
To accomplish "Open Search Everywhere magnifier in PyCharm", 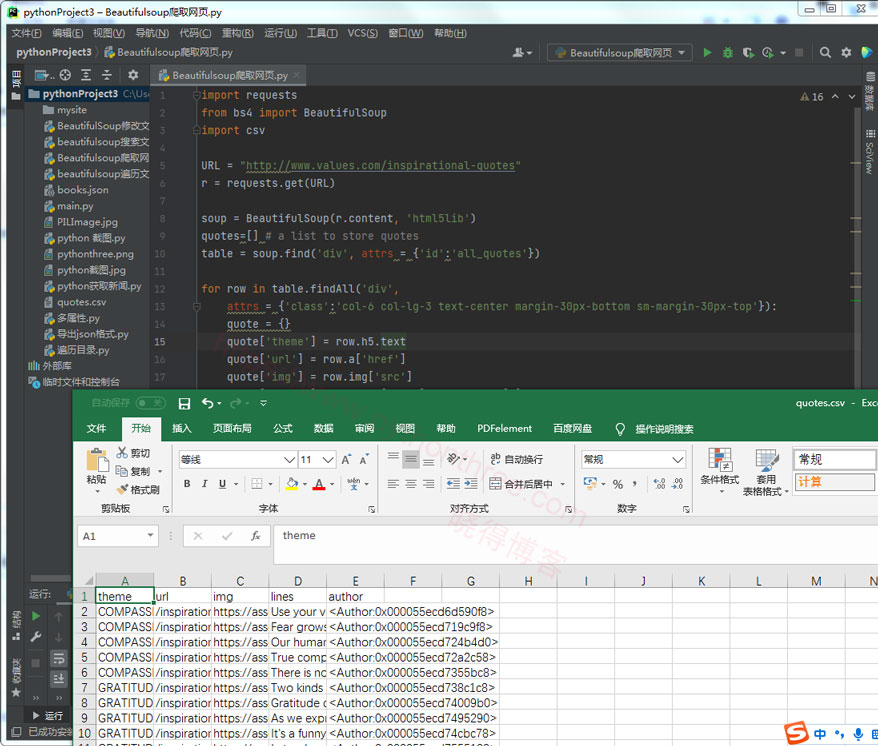I will point(825,53).
